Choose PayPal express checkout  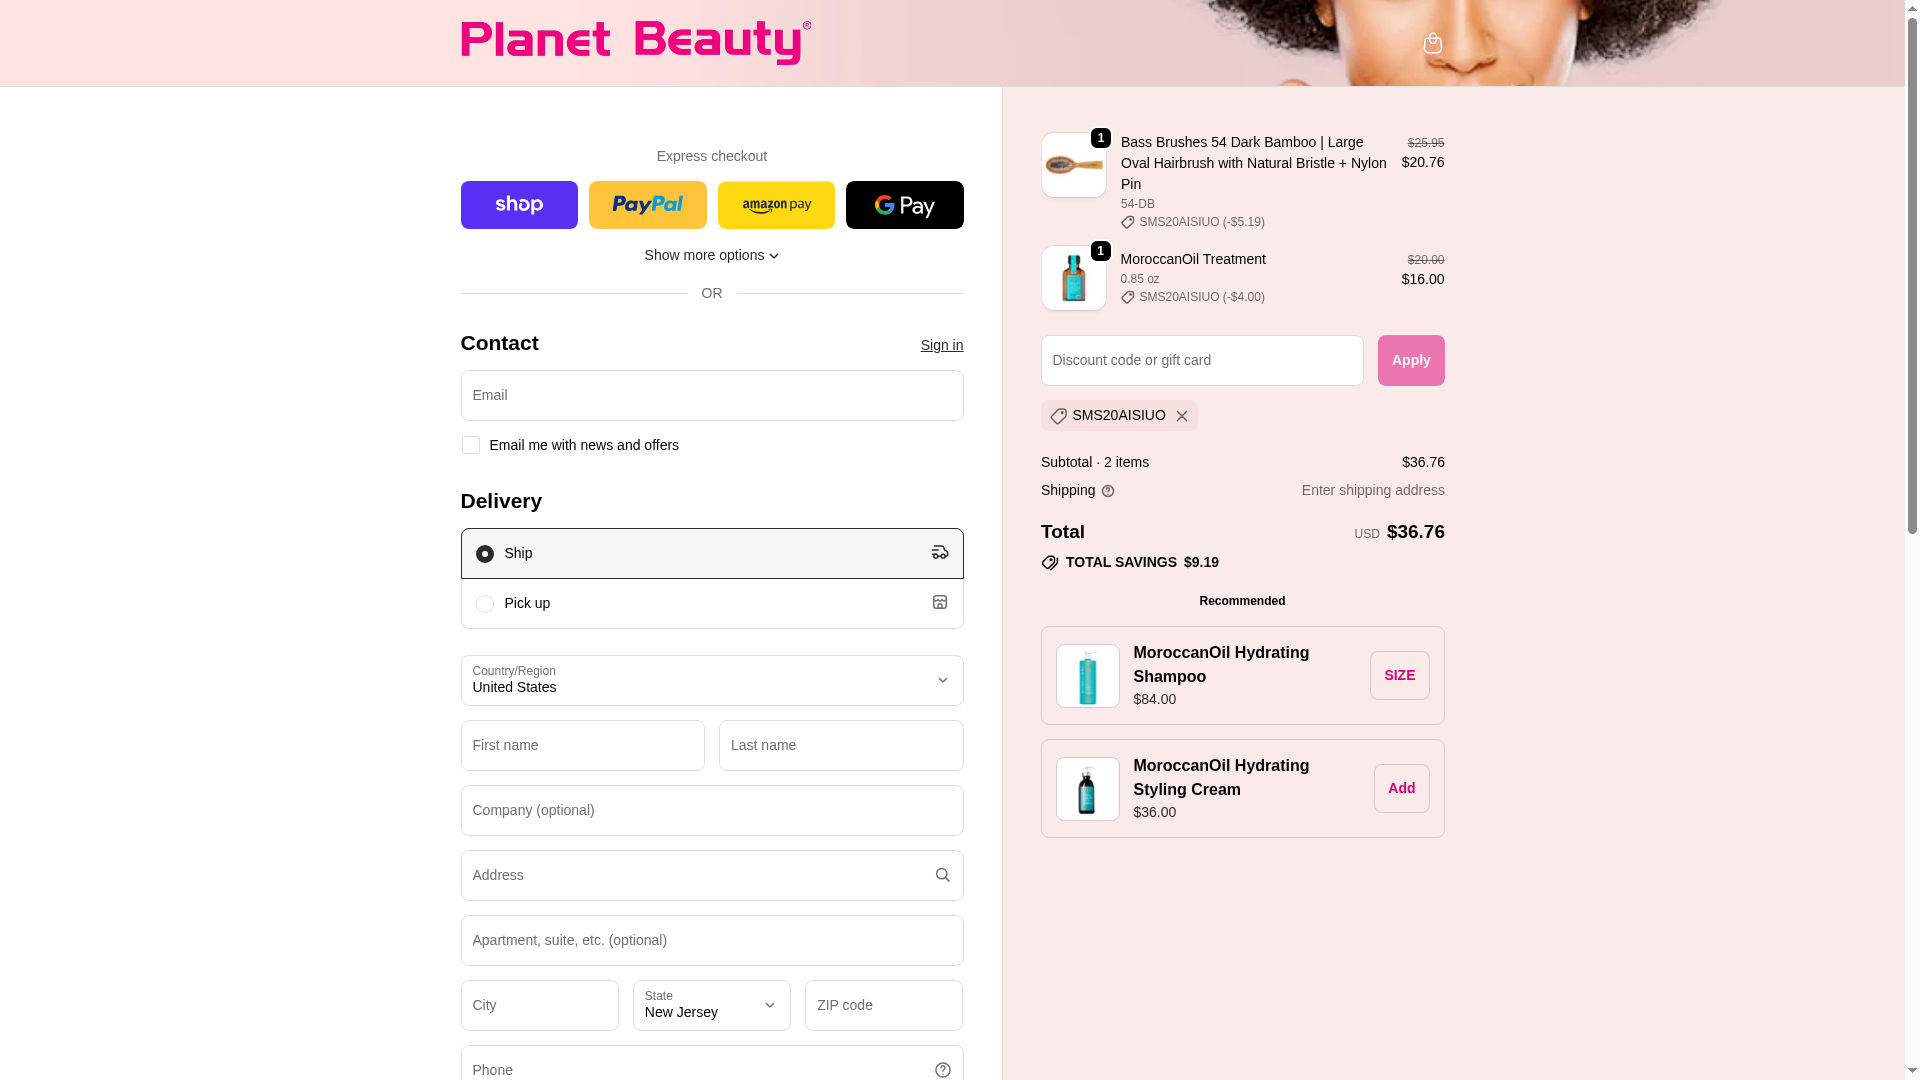point(647,205)
